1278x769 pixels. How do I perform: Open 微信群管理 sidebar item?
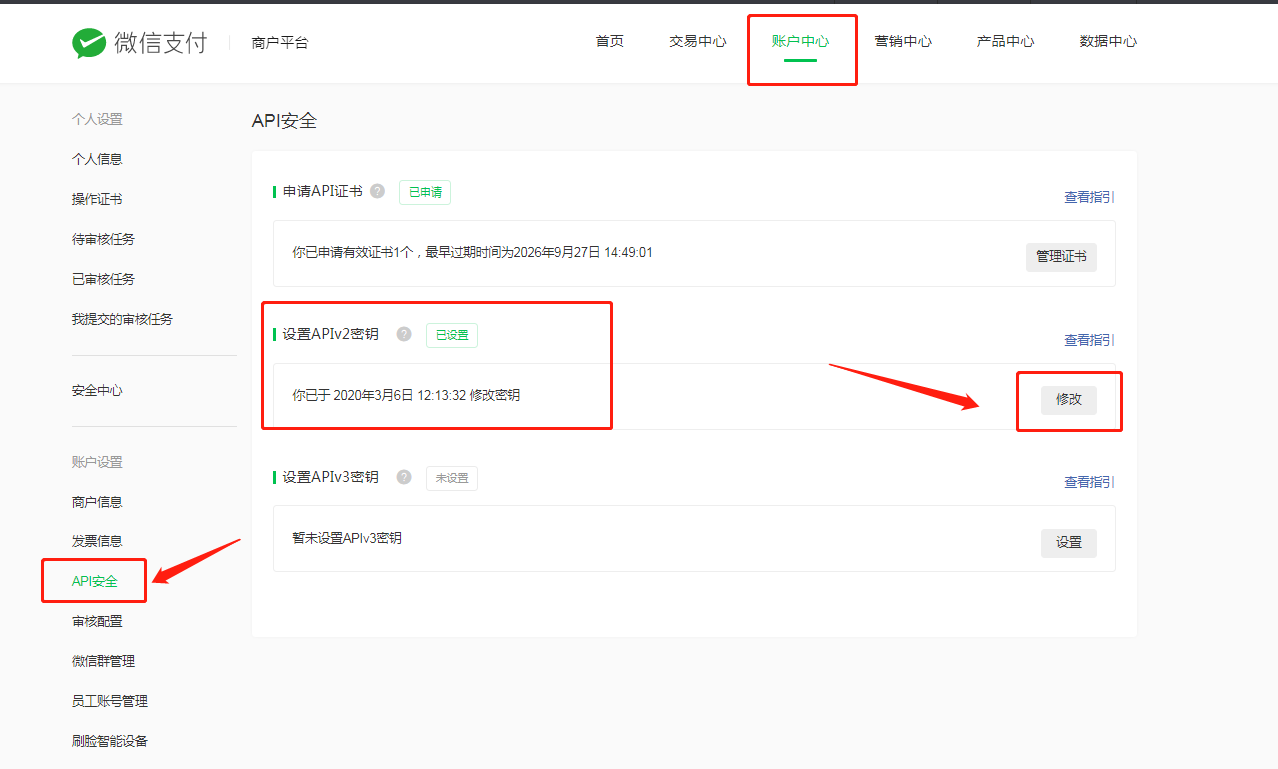point(103,661)
